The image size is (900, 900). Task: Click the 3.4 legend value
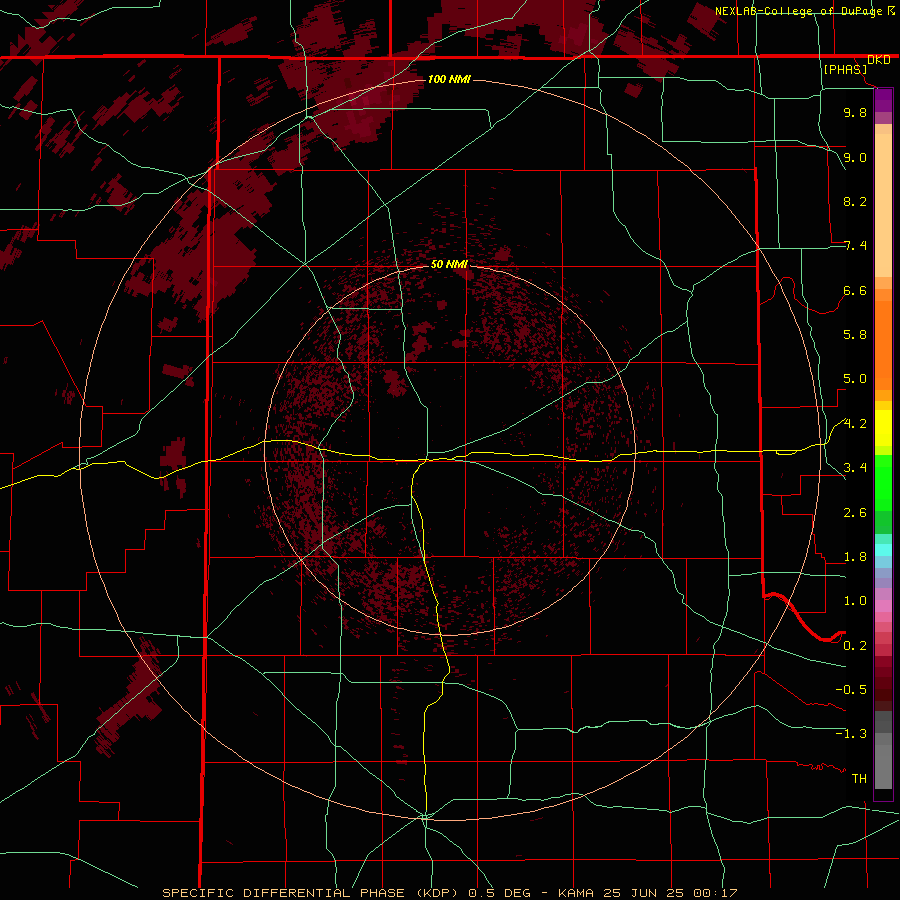(x=855, y=468)
